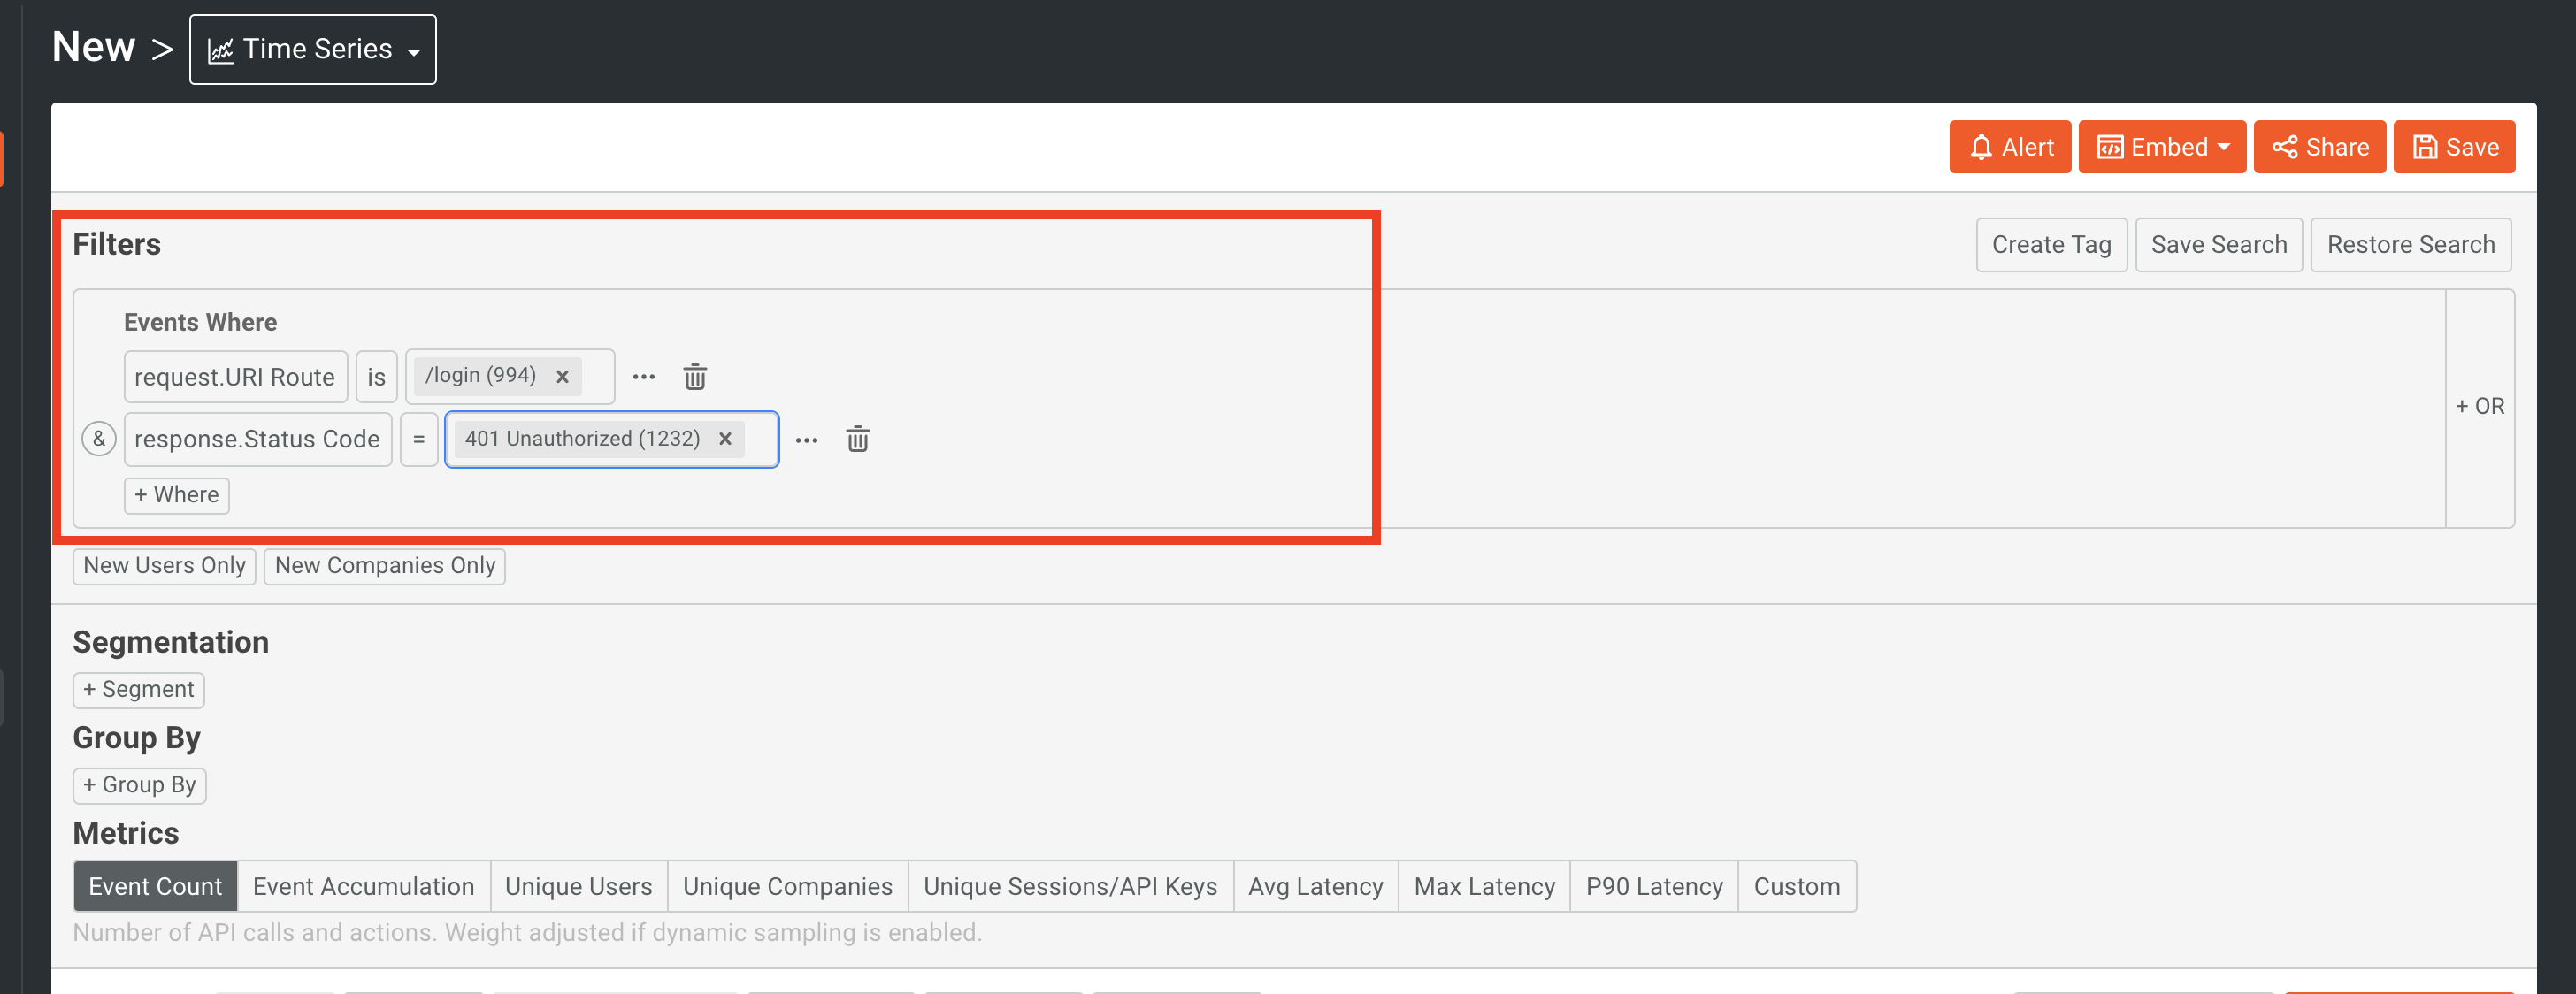Viewport: 2576px width, 994px height.
Task: Switch to P90 Latency metric
Action: 1653,887
